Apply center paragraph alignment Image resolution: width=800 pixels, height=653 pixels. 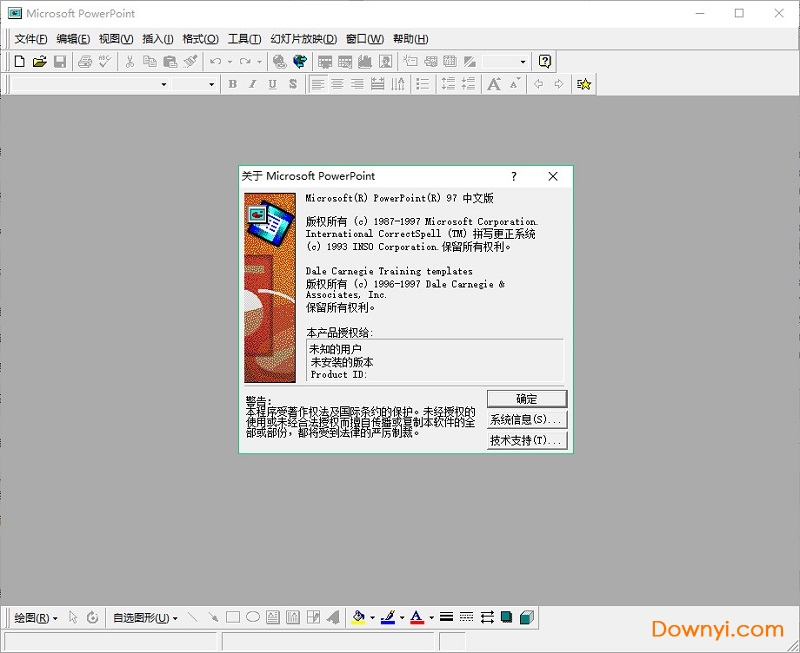337,84
